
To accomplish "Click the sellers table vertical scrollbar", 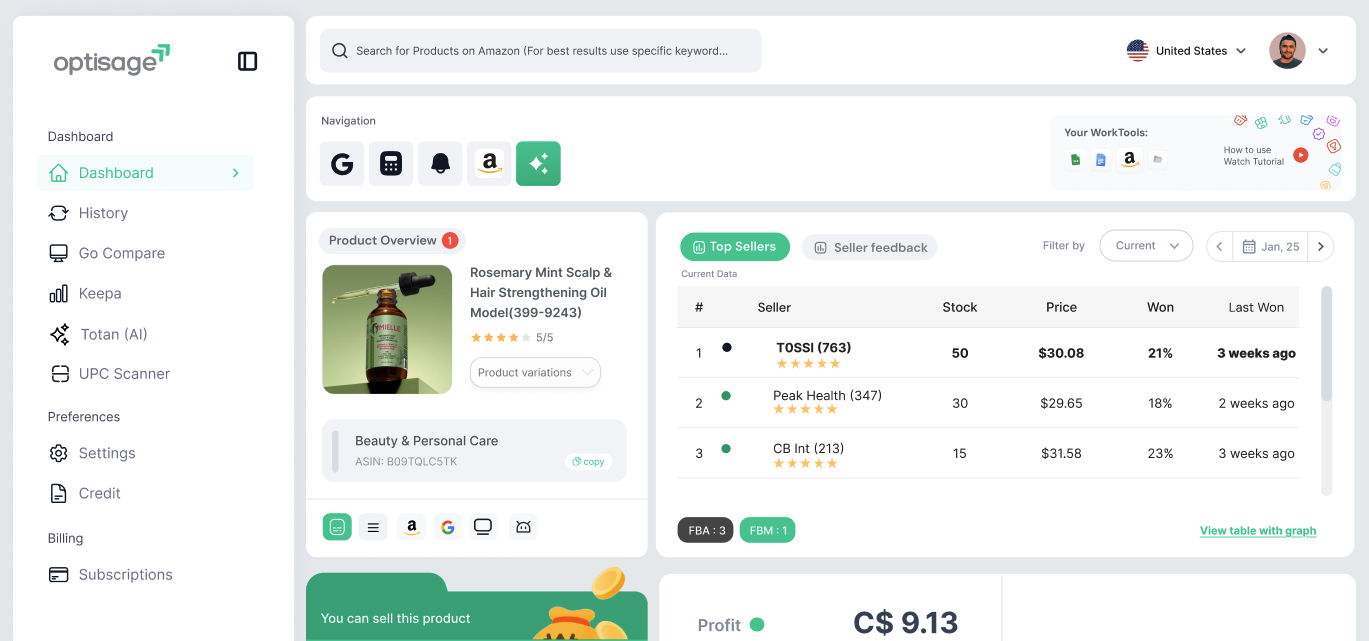I will point(1327,344).
